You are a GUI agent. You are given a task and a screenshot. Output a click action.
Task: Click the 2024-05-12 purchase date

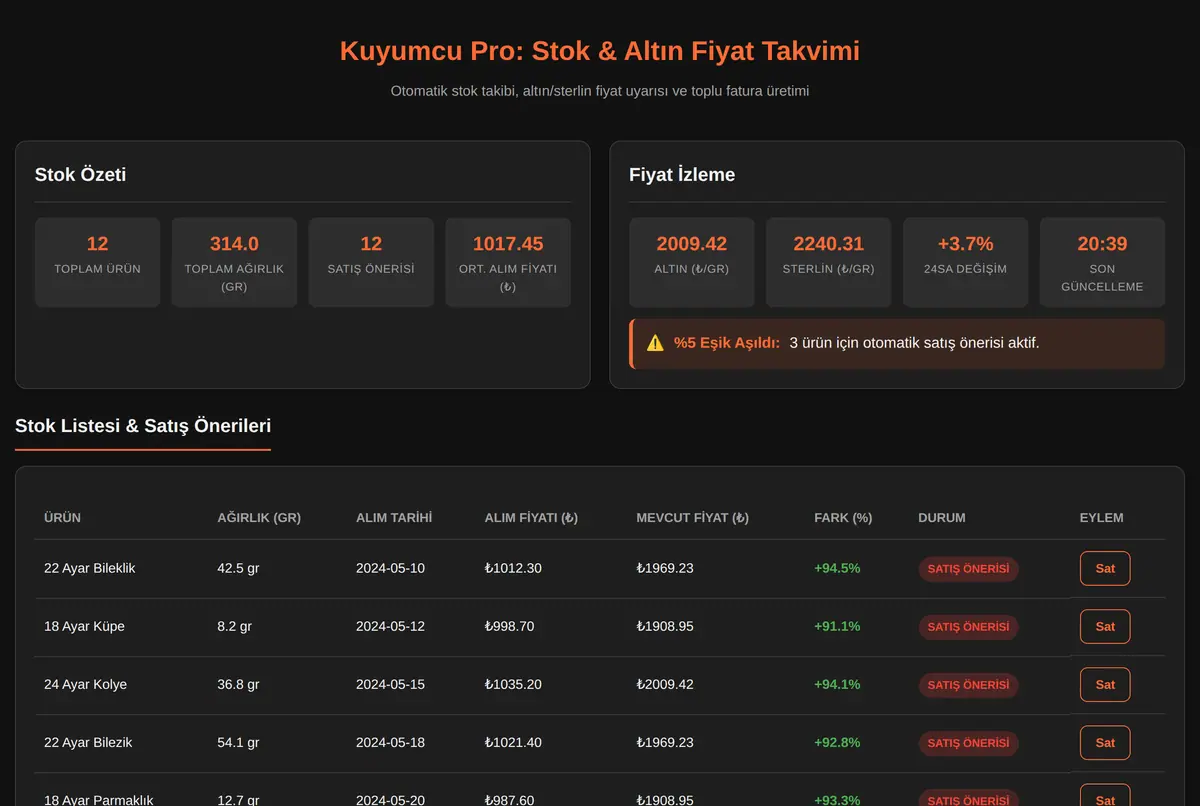[390, 626]
